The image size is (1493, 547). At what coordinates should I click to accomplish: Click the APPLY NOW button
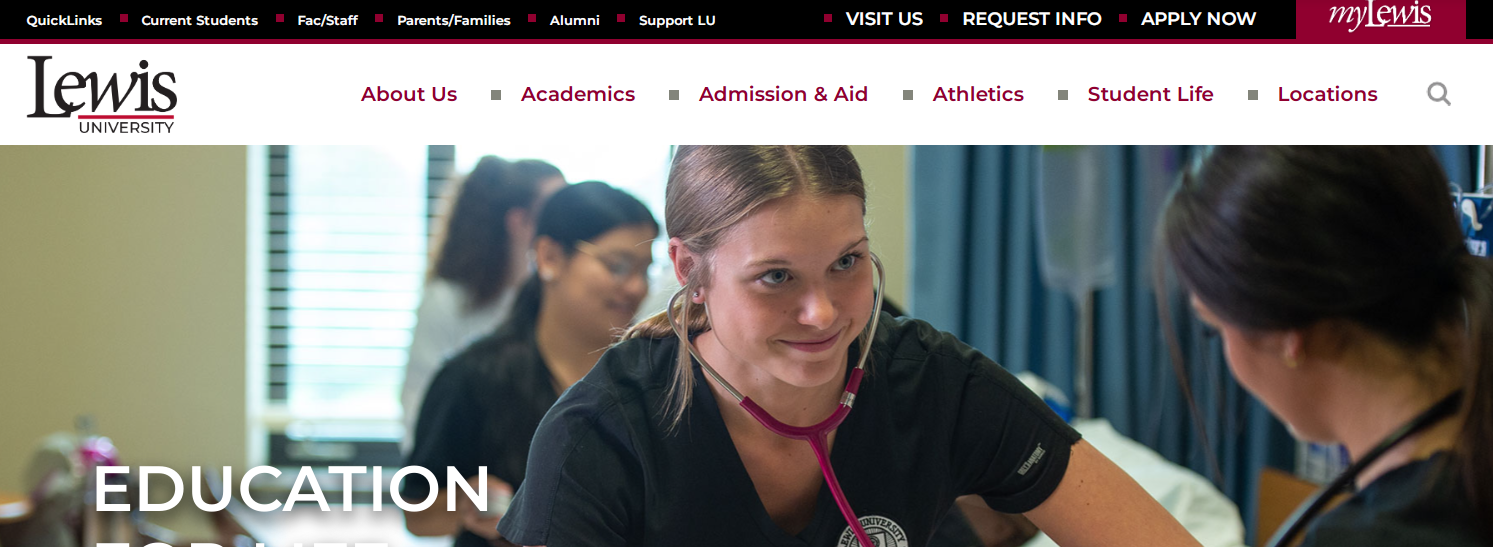pos(1198,19)
